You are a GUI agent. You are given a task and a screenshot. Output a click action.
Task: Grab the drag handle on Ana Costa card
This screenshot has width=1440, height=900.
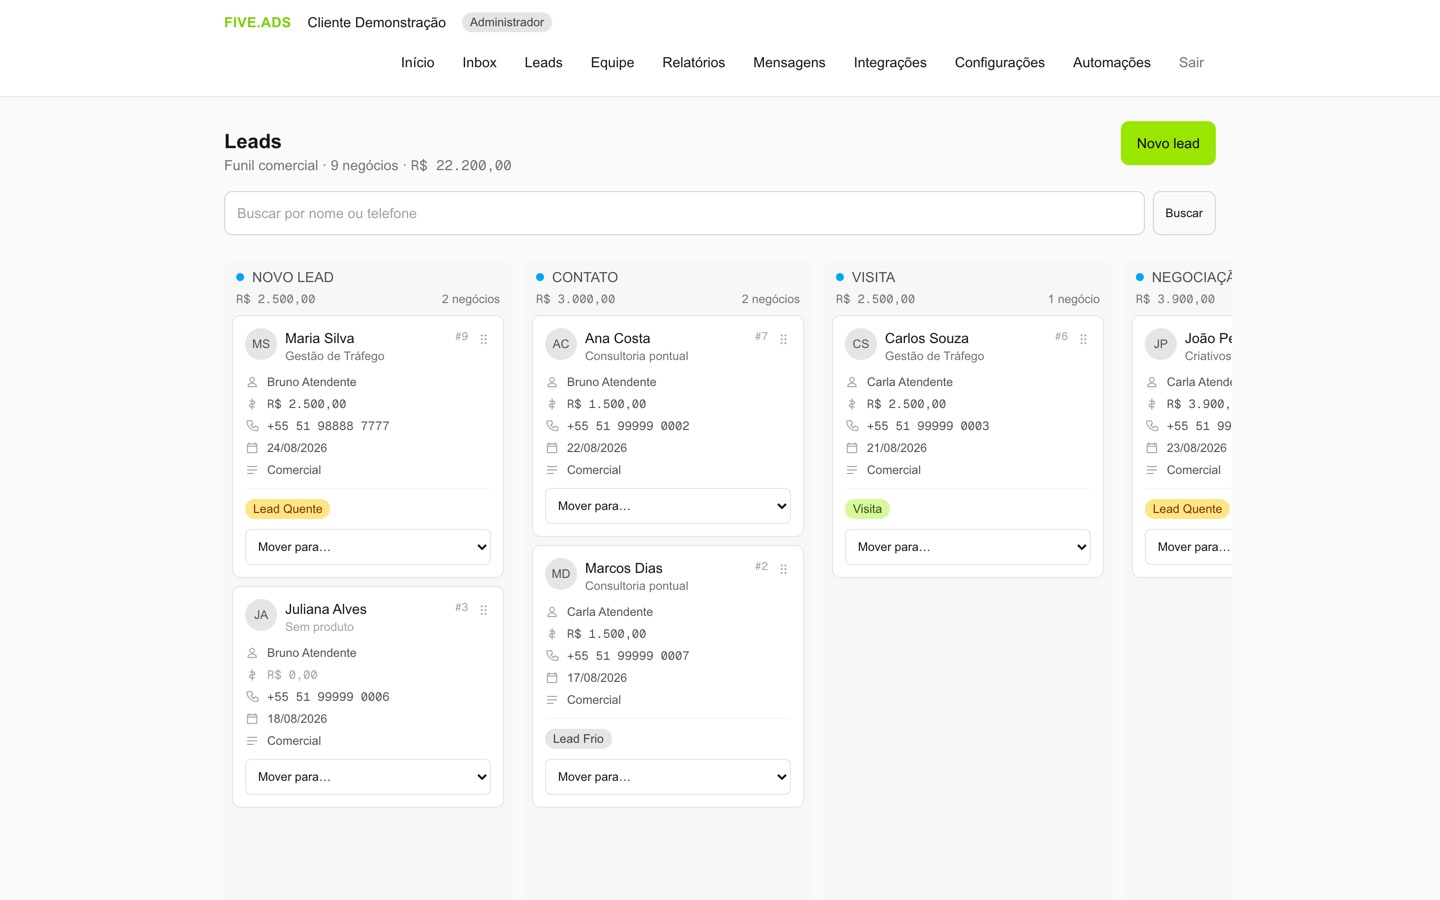click(784, 339)
